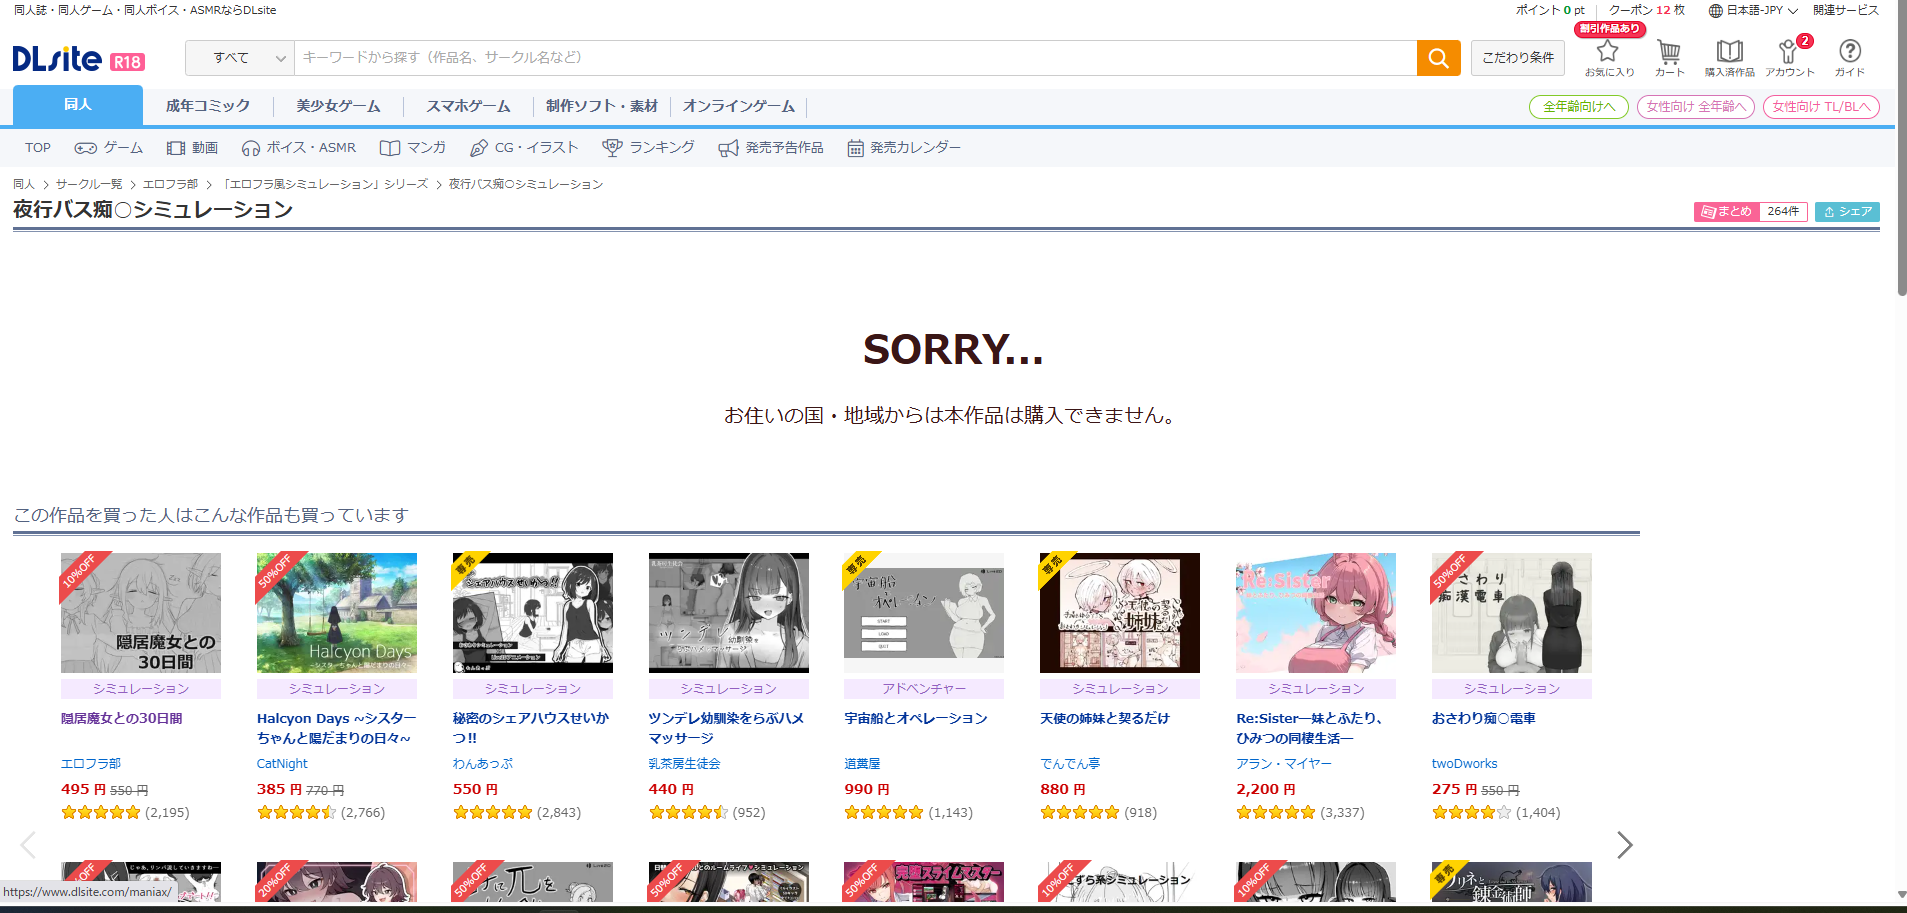Viewport: 1907px width, 913px height.
Task: Show next recommended works with right arrow
Action: tap(1624, 845)
